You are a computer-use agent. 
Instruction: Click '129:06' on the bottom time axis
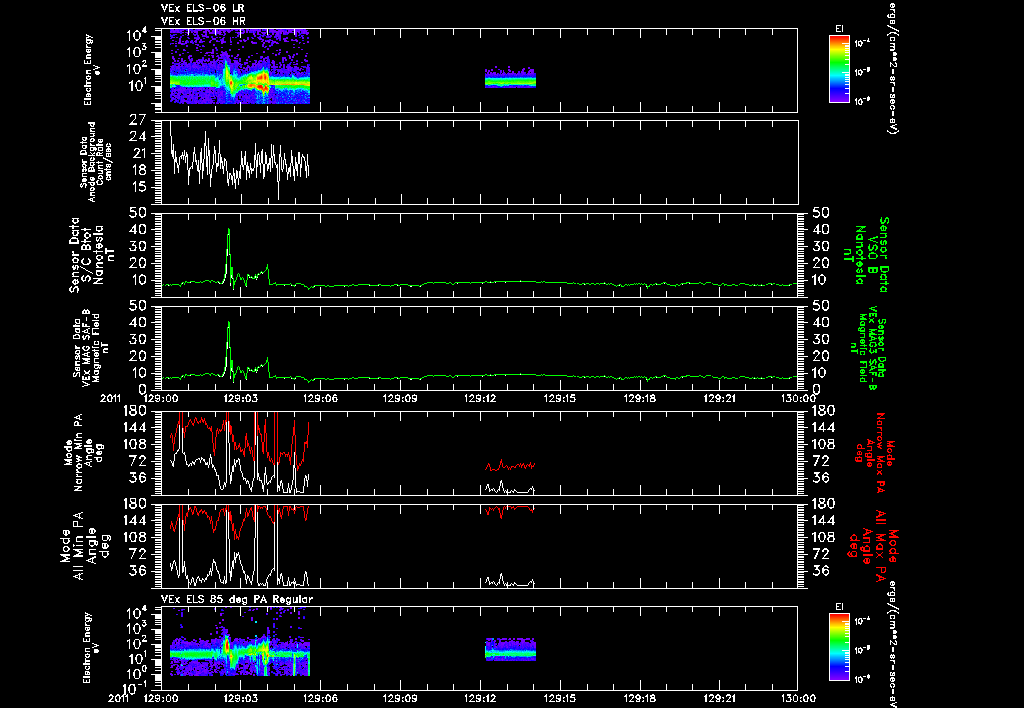pos(320,698)
